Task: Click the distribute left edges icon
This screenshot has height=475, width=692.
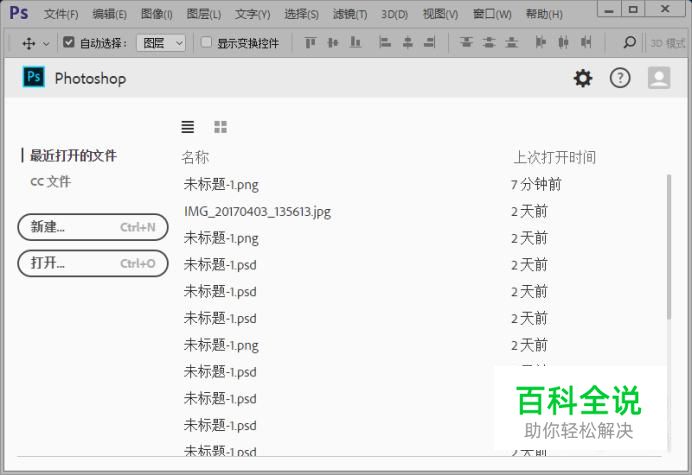Action: tap(541, 42)
